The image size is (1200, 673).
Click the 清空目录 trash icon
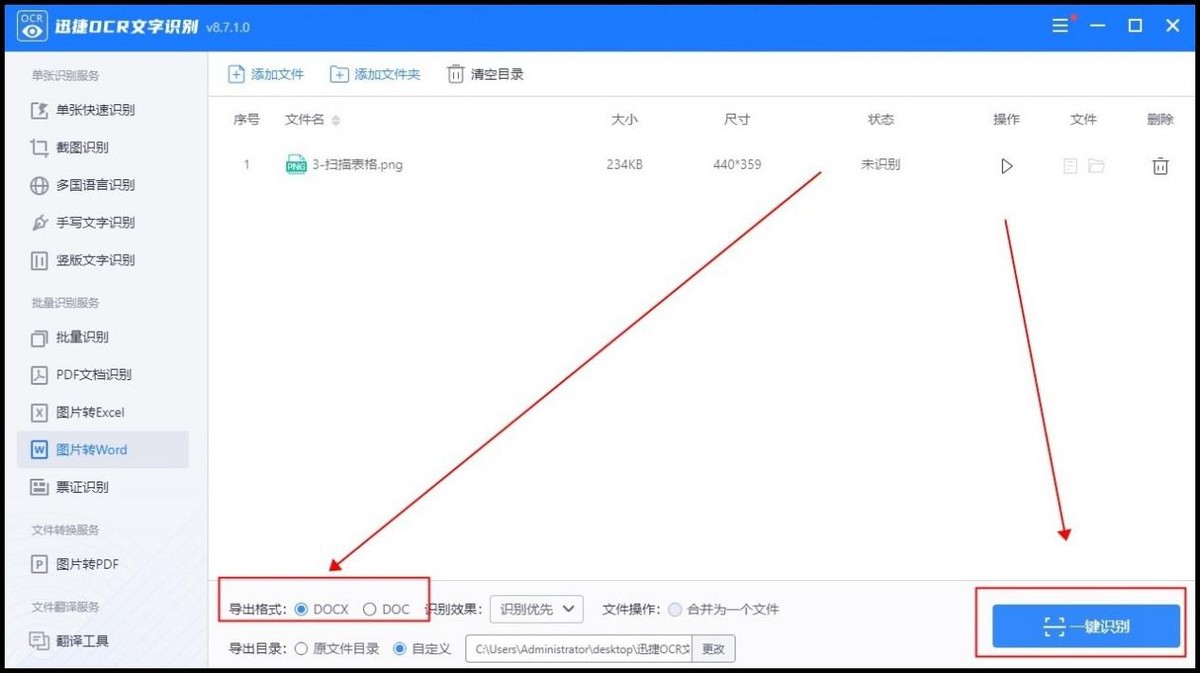[x=456, y=74]
